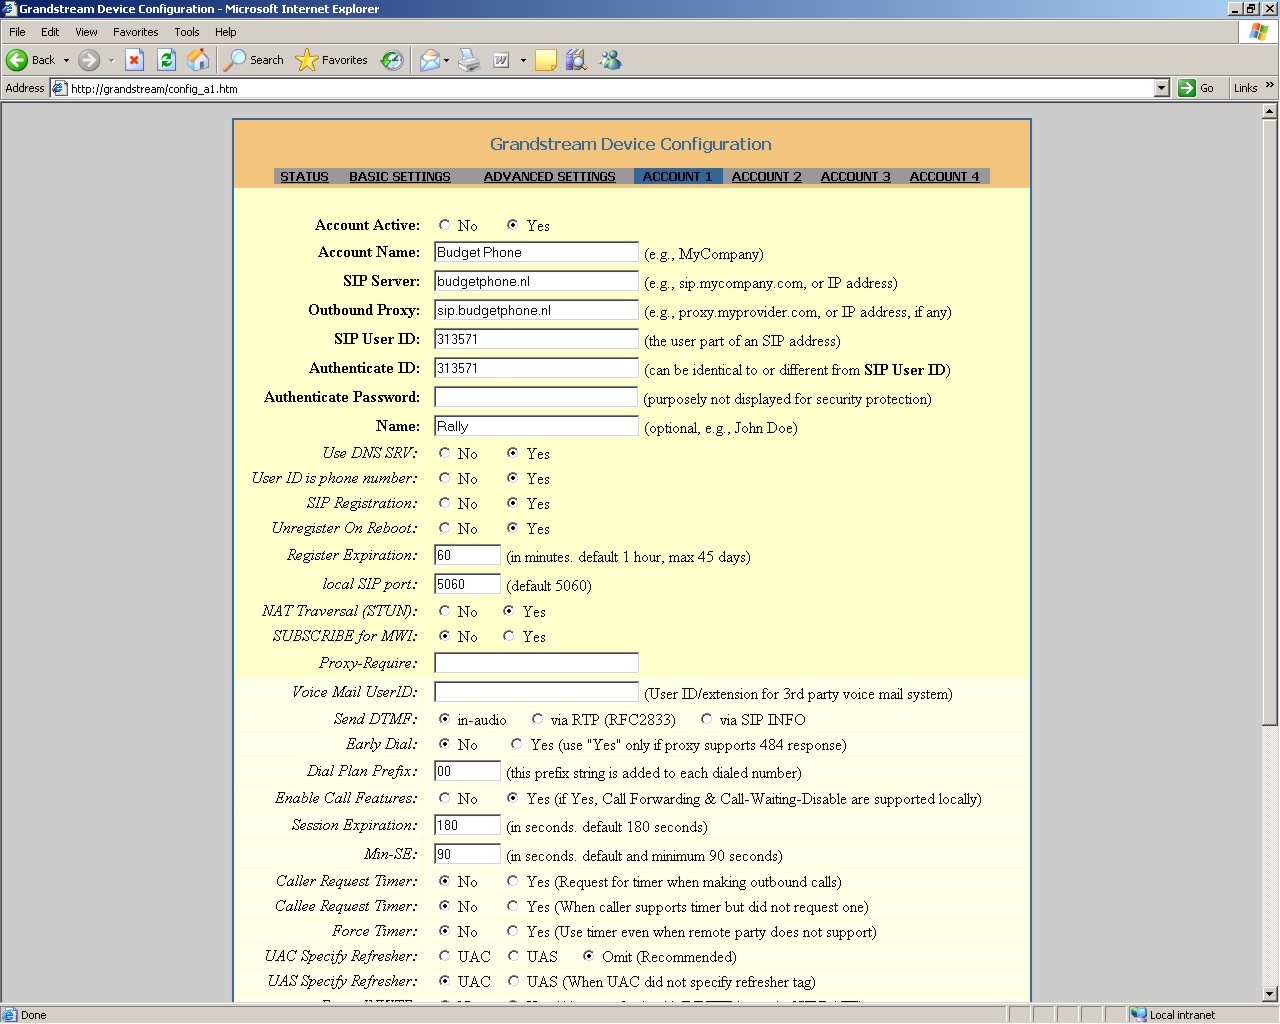Click the Forward arrow icon
1280x1024 pixels.
point(89,60)
